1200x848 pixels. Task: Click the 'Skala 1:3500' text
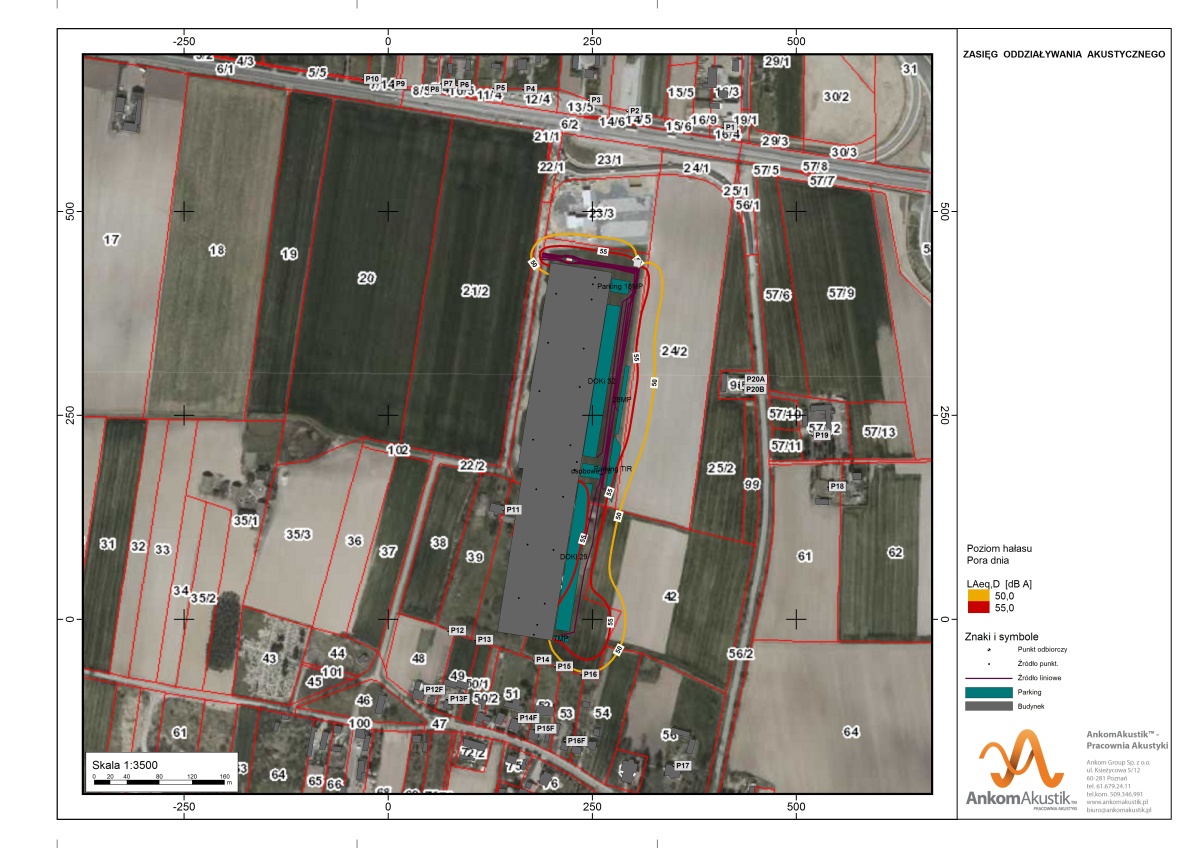pyautogui.click(x=124, y=765)
